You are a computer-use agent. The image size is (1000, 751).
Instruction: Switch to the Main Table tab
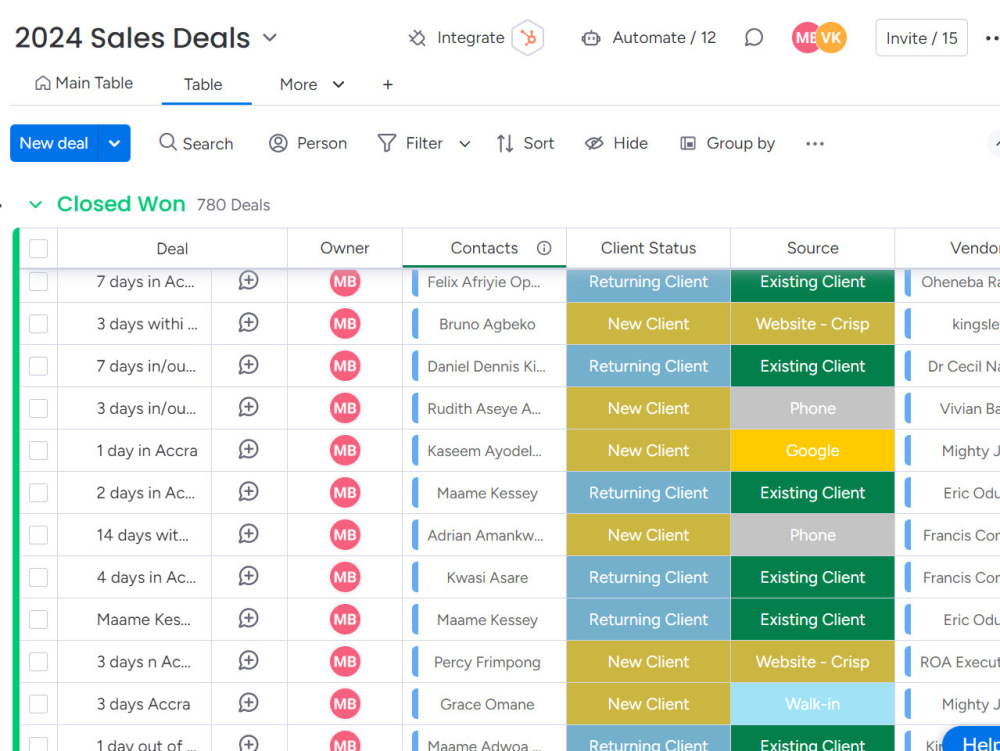[84, 83]
